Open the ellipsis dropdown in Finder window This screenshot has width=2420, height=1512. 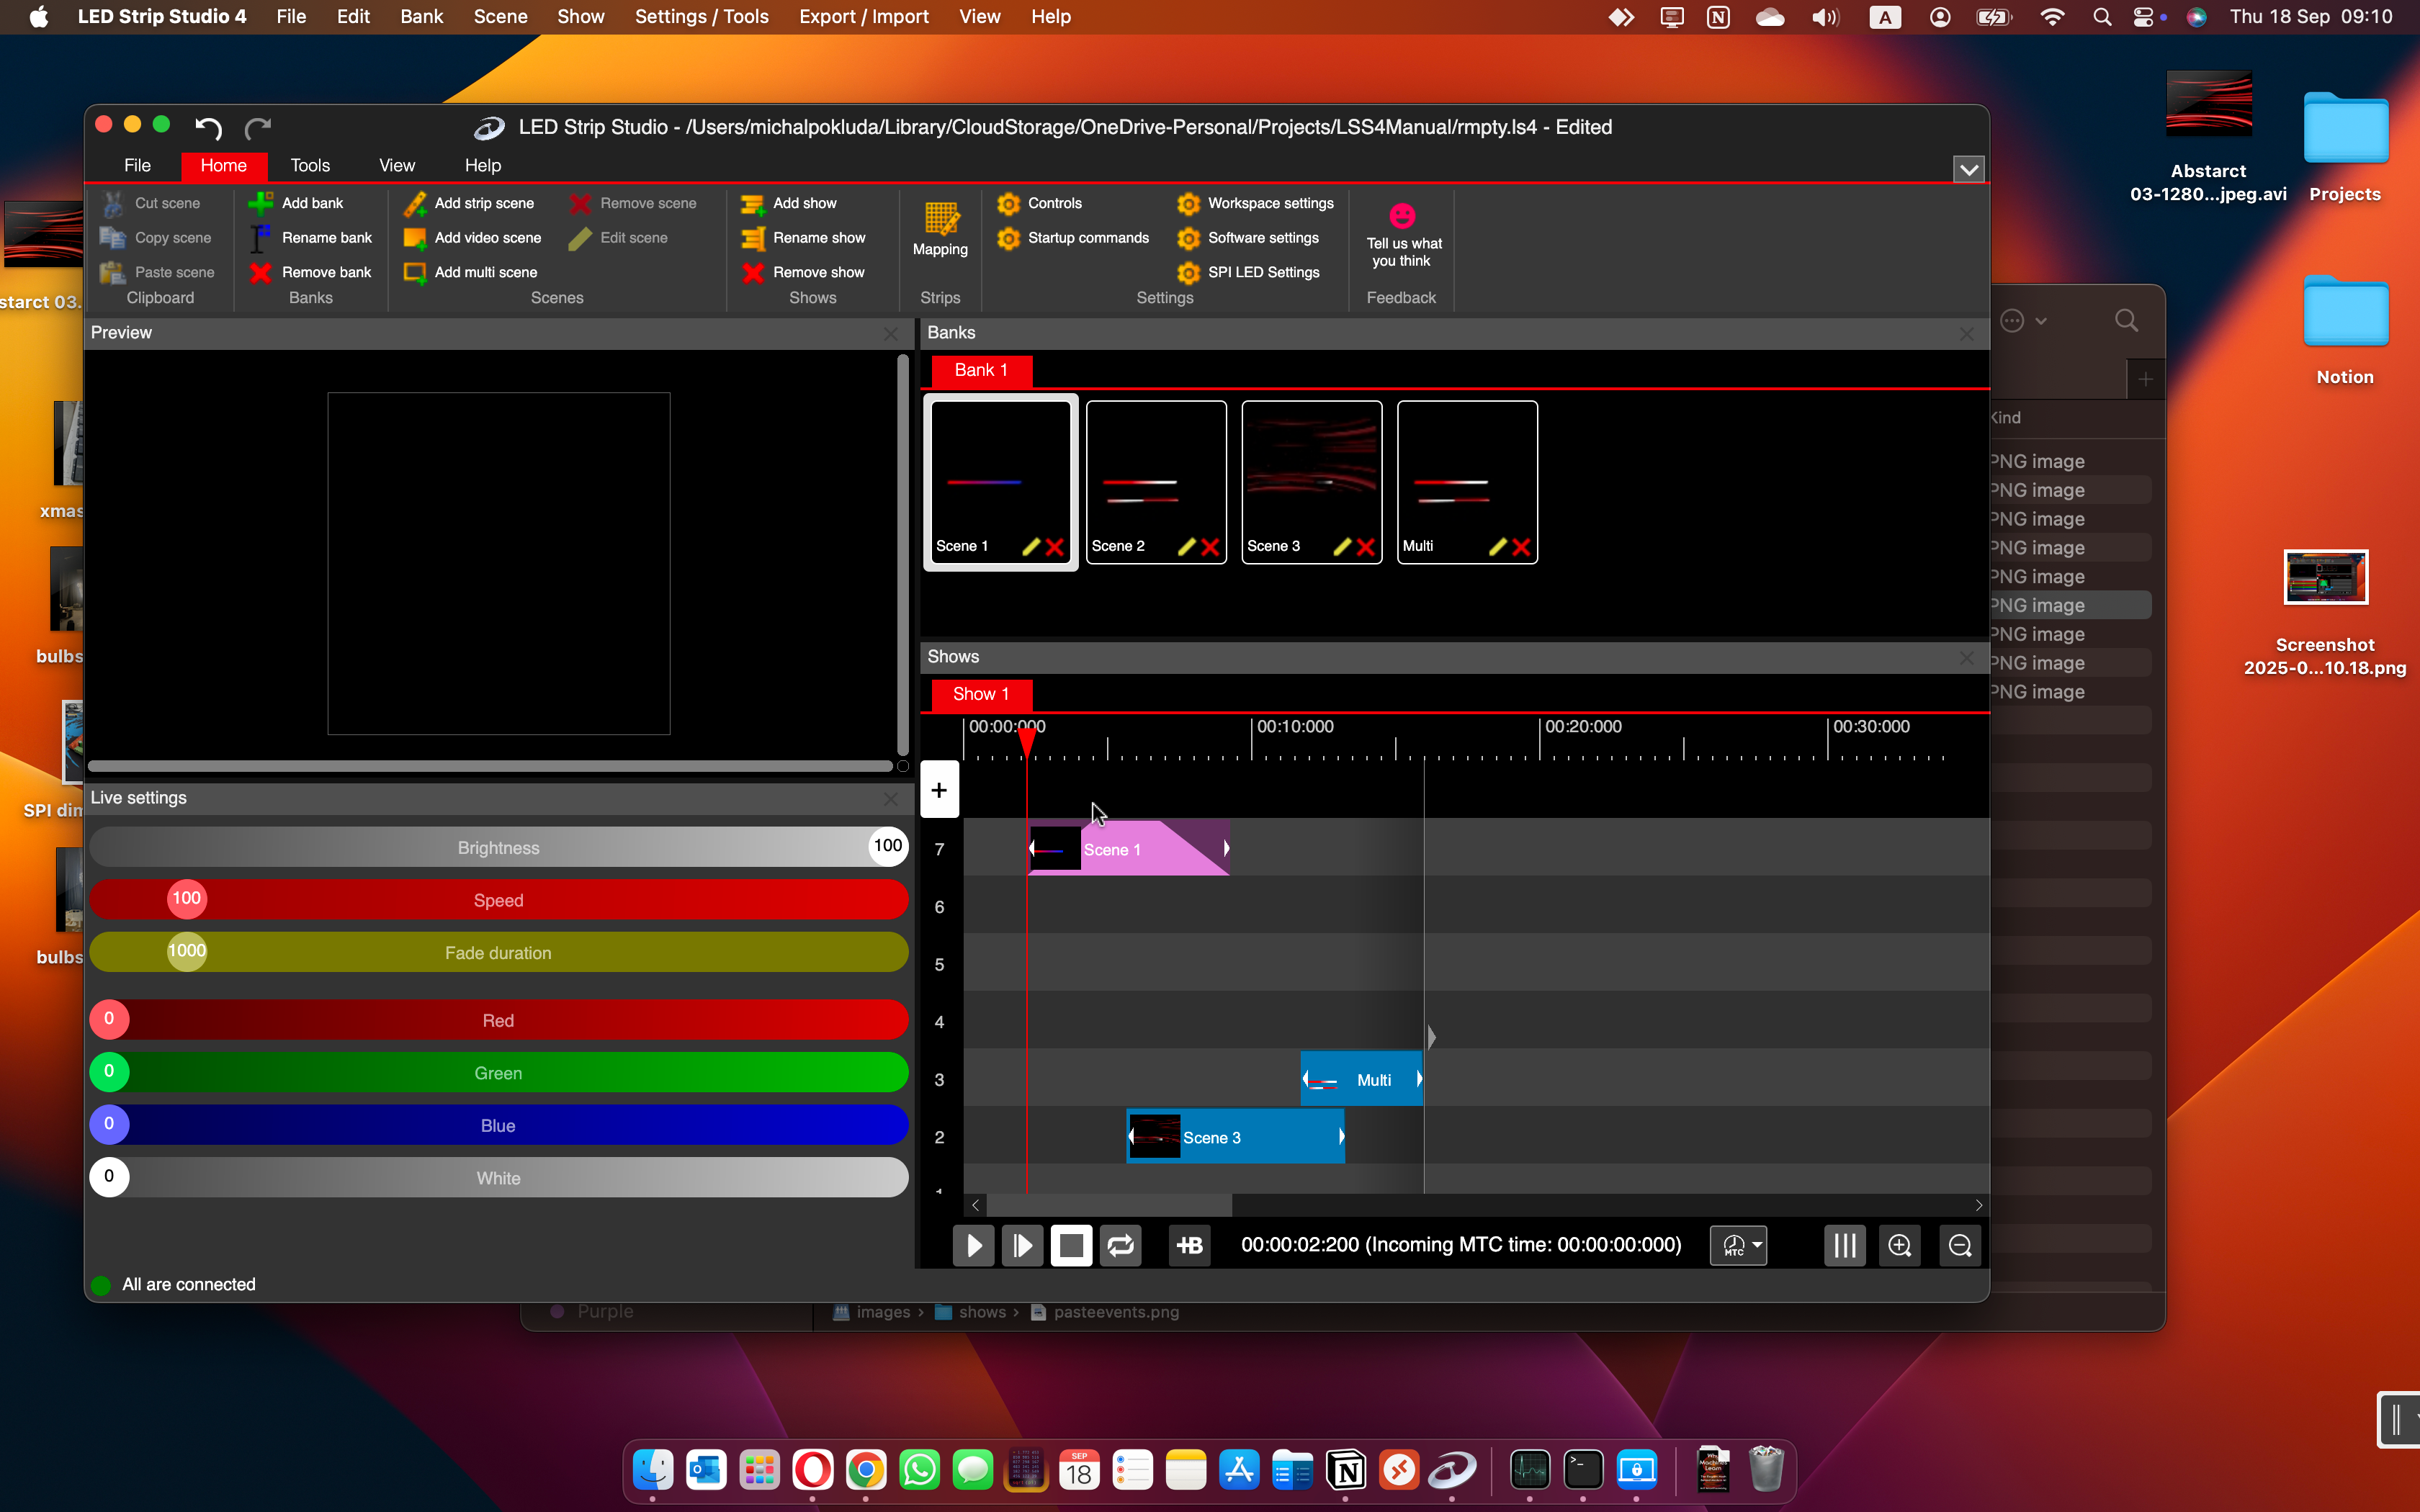[x=2024, y=321]
